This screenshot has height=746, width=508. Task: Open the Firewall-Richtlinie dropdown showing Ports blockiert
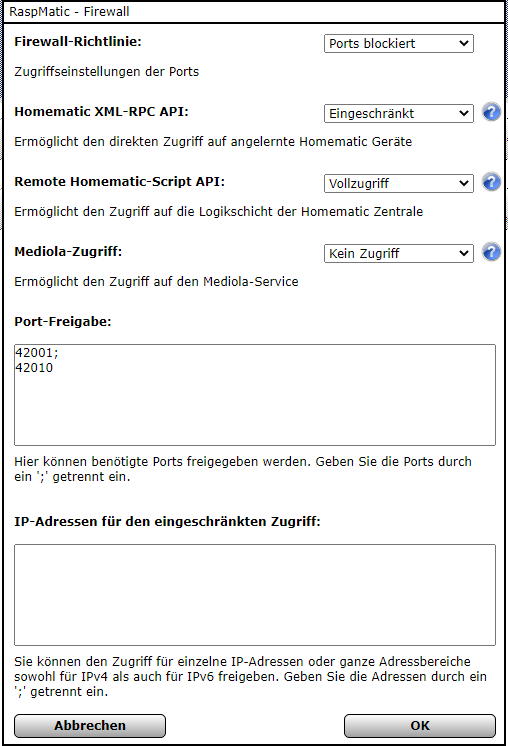399,43
